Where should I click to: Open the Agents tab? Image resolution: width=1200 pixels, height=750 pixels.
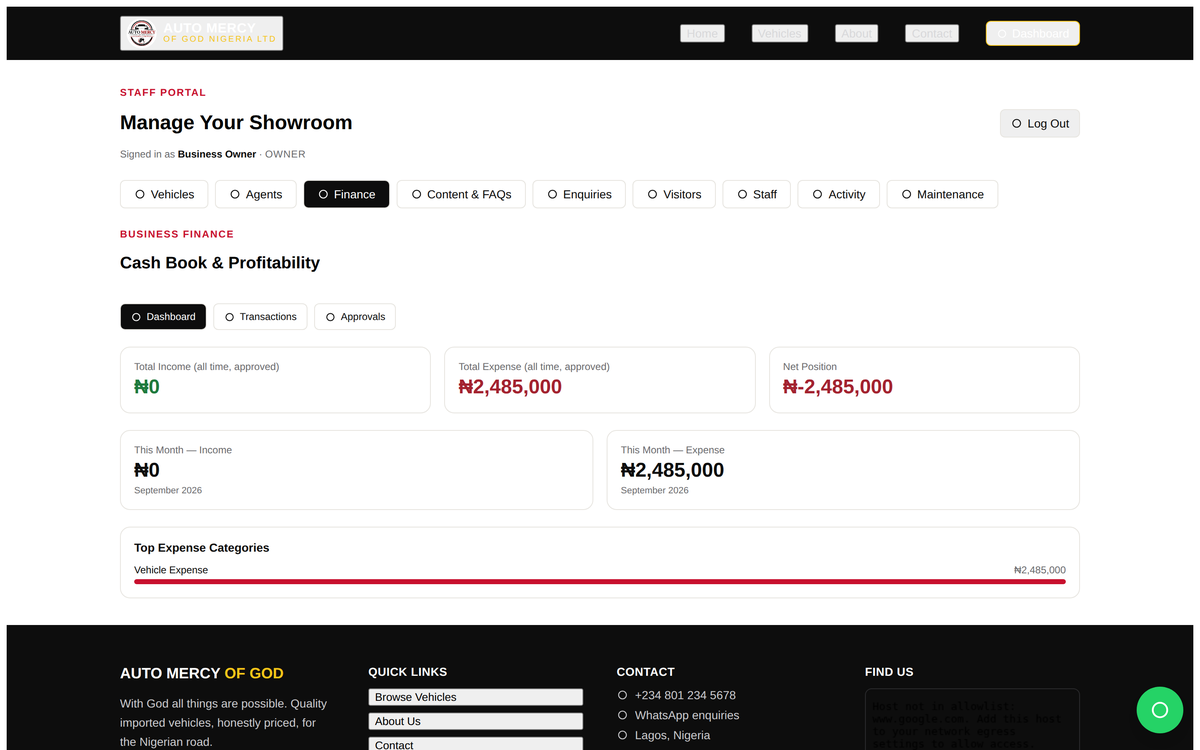[x=256, y=194]
